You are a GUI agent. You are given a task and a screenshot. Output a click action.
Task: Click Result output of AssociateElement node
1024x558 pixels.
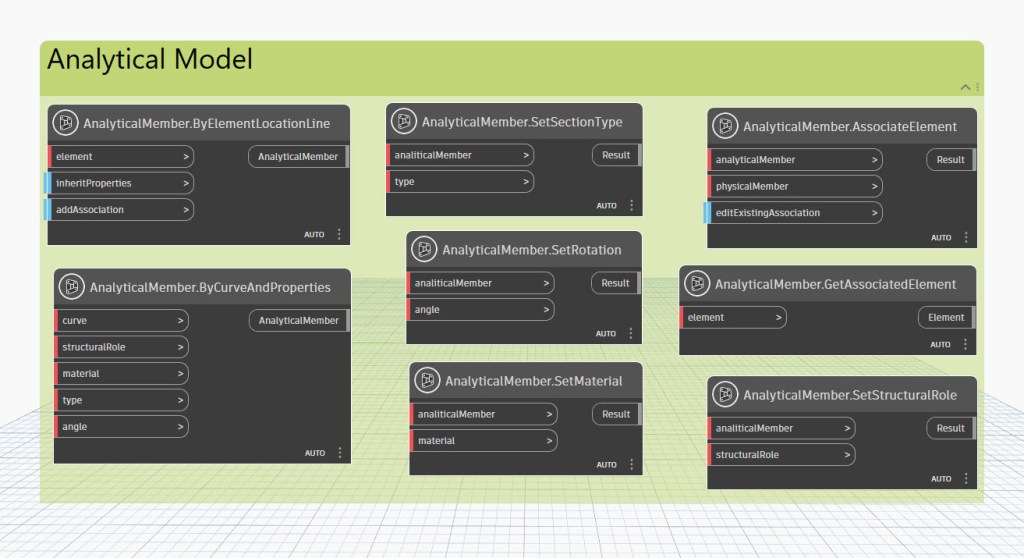coord(950,159)
